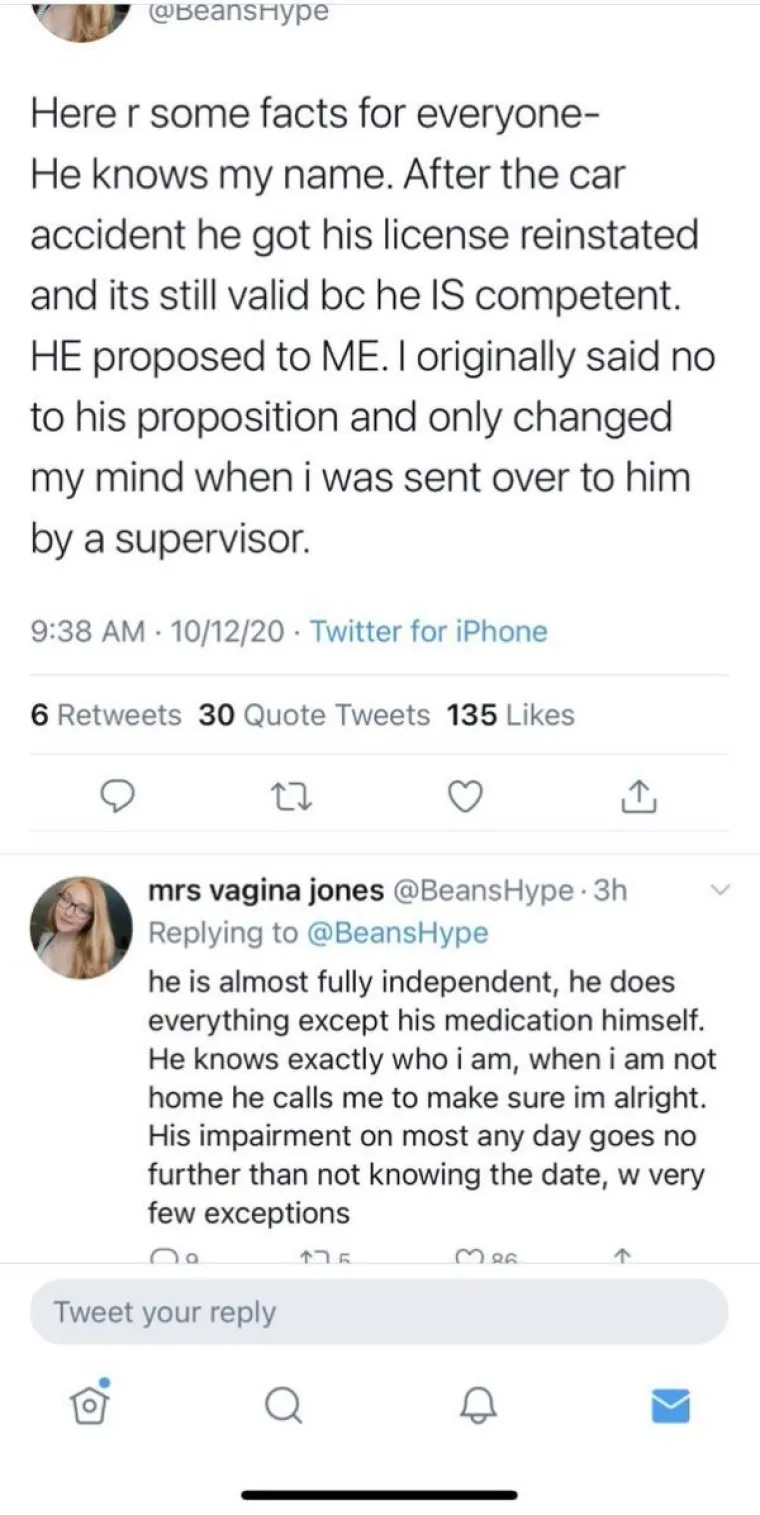Viewport: 760px width, 1515px height.
Task: Open the Search tab magnifier
Action: pyautogui.click(x=283, y=1406)
